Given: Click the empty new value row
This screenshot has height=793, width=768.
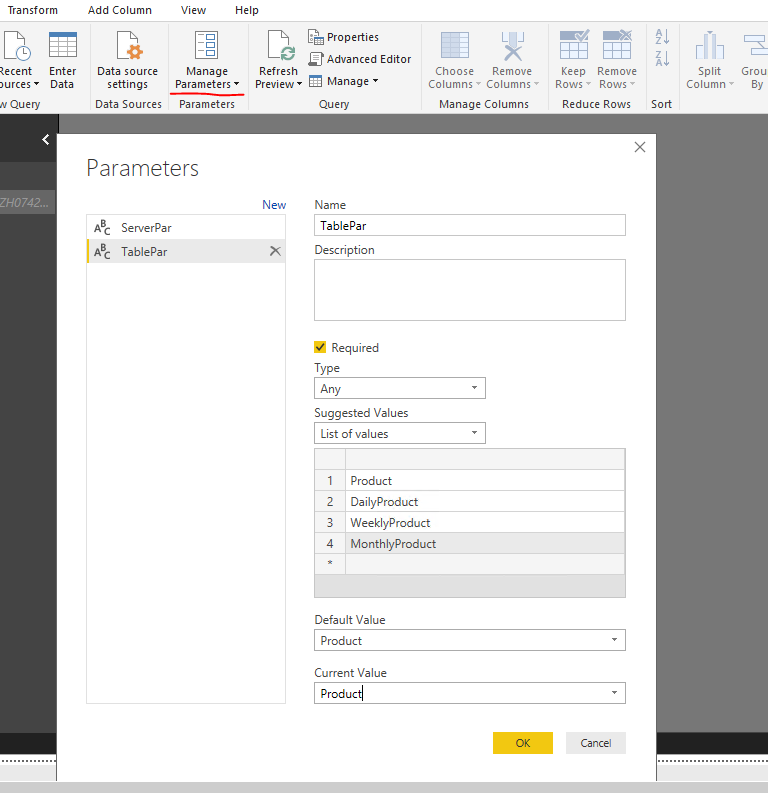Looking at the screenshot, I should [470, 564].
